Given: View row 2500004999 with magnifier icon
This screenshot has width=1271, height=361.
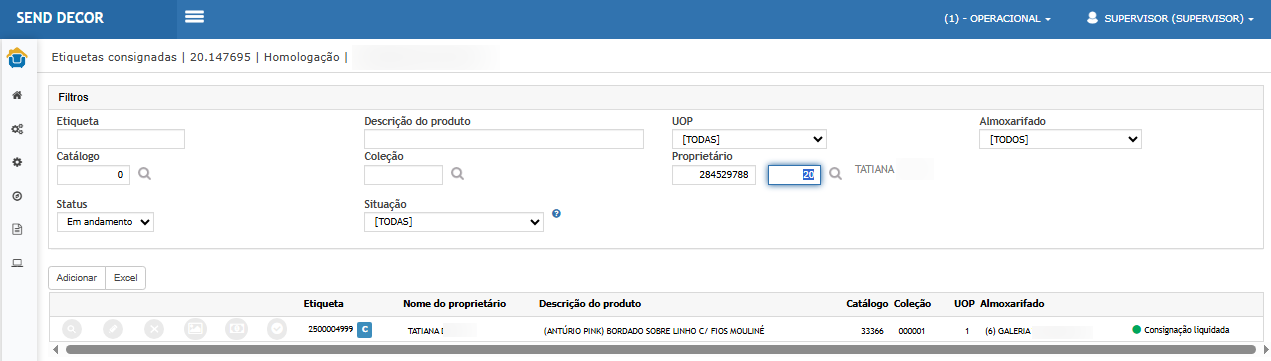Looking at the screenshot, I should point(72,328).
